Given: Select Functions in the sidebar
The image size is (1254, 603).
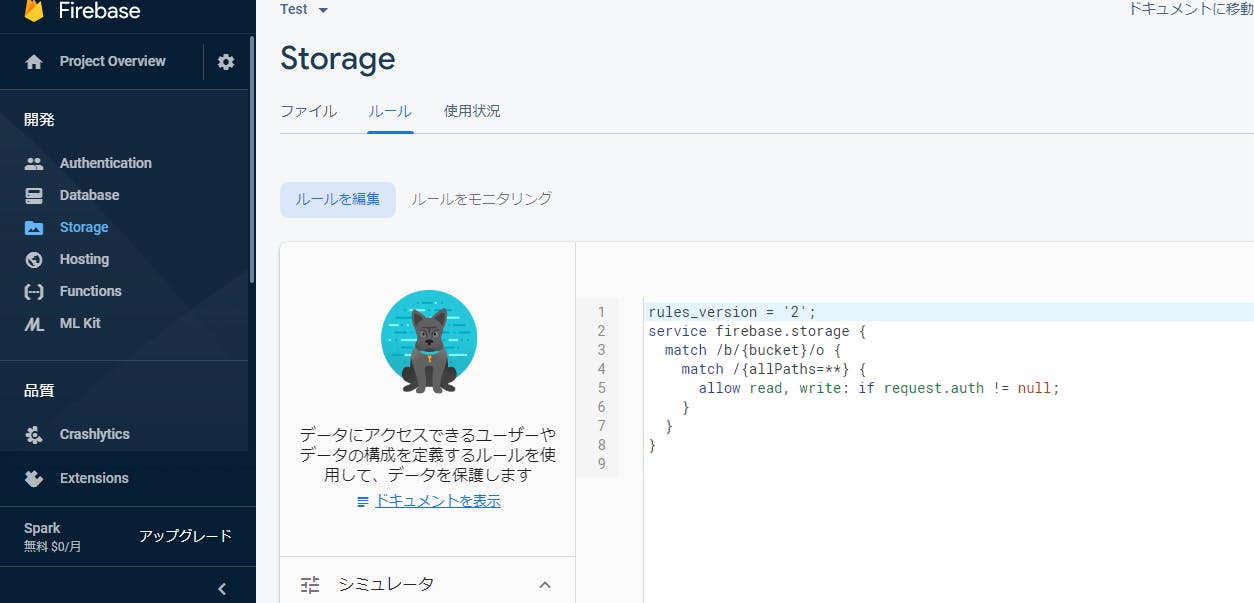Looking at the screenshot, I should tap(88, 291).
